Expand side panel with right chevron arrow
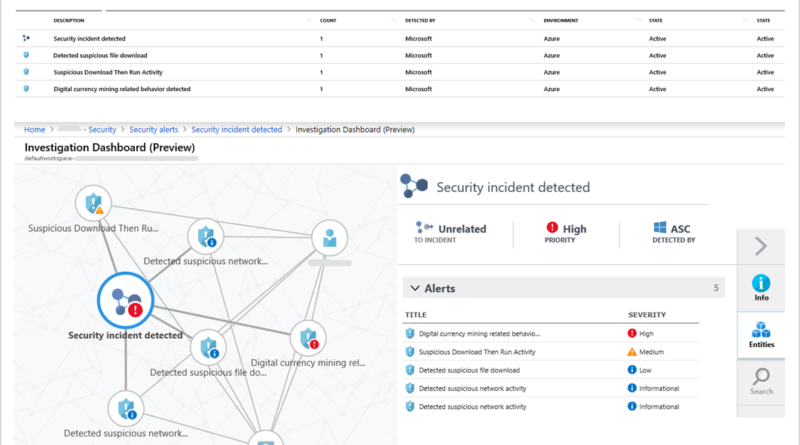 point(761,246)
